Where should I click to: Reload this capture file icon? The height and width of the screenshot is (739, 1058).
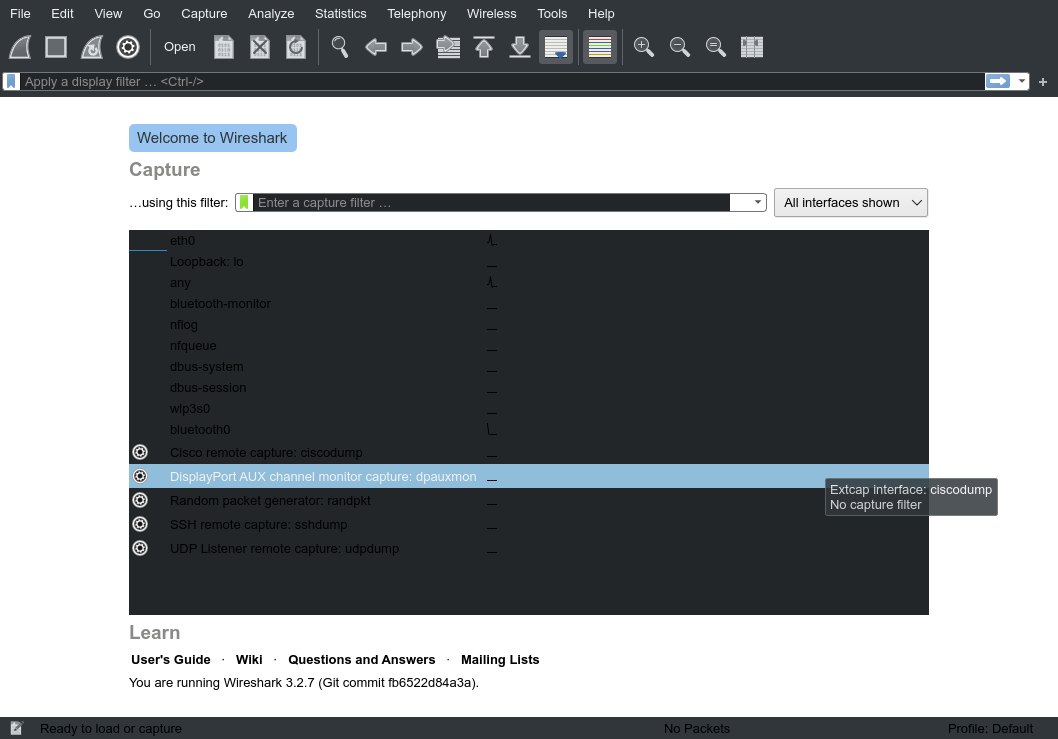pos(296,47)
